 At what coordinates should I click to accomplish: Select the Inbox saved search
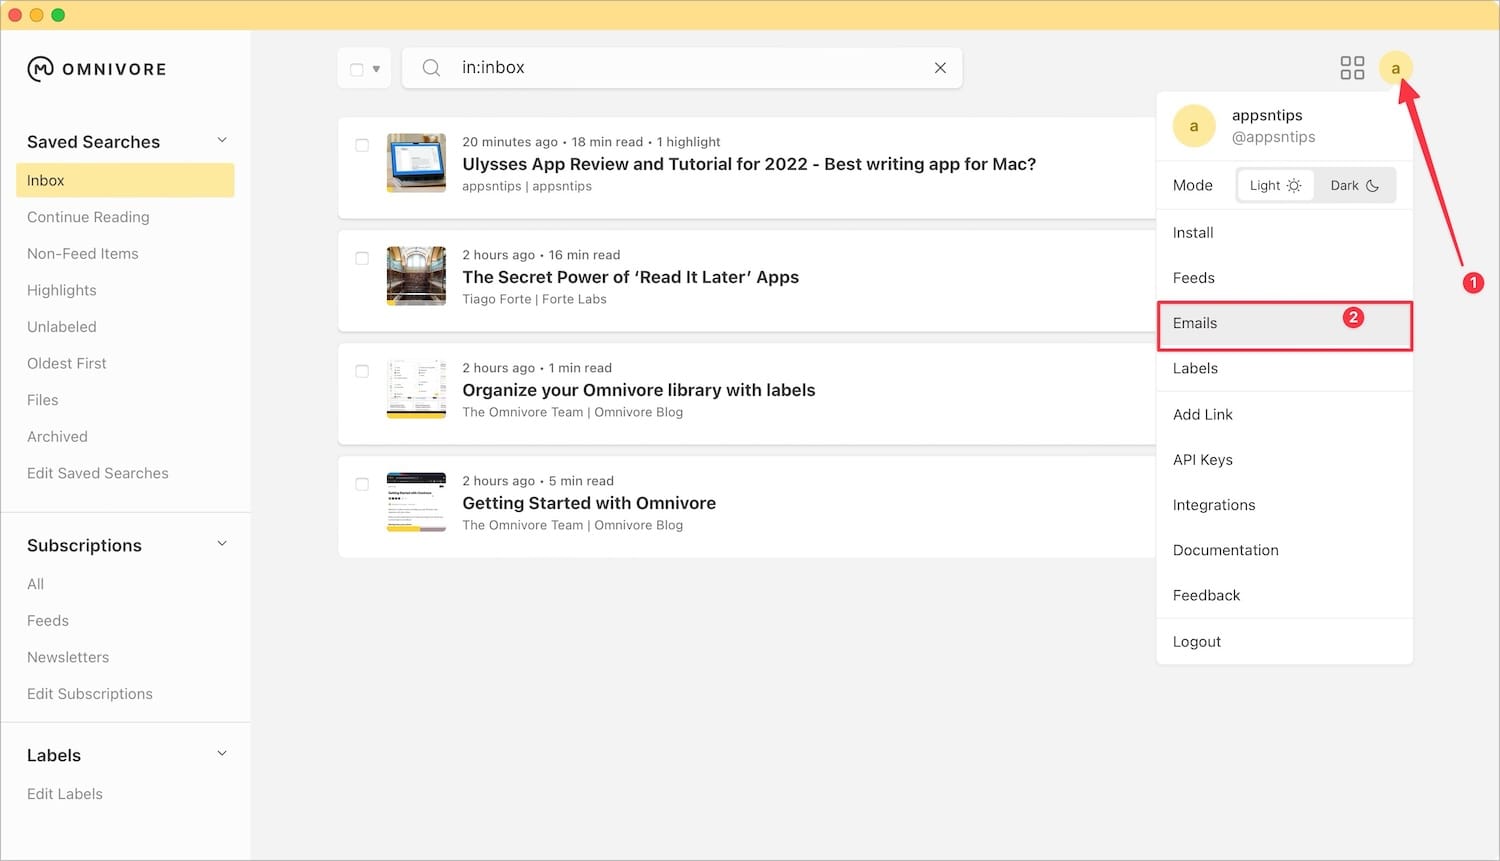click(x=125, y=180)
